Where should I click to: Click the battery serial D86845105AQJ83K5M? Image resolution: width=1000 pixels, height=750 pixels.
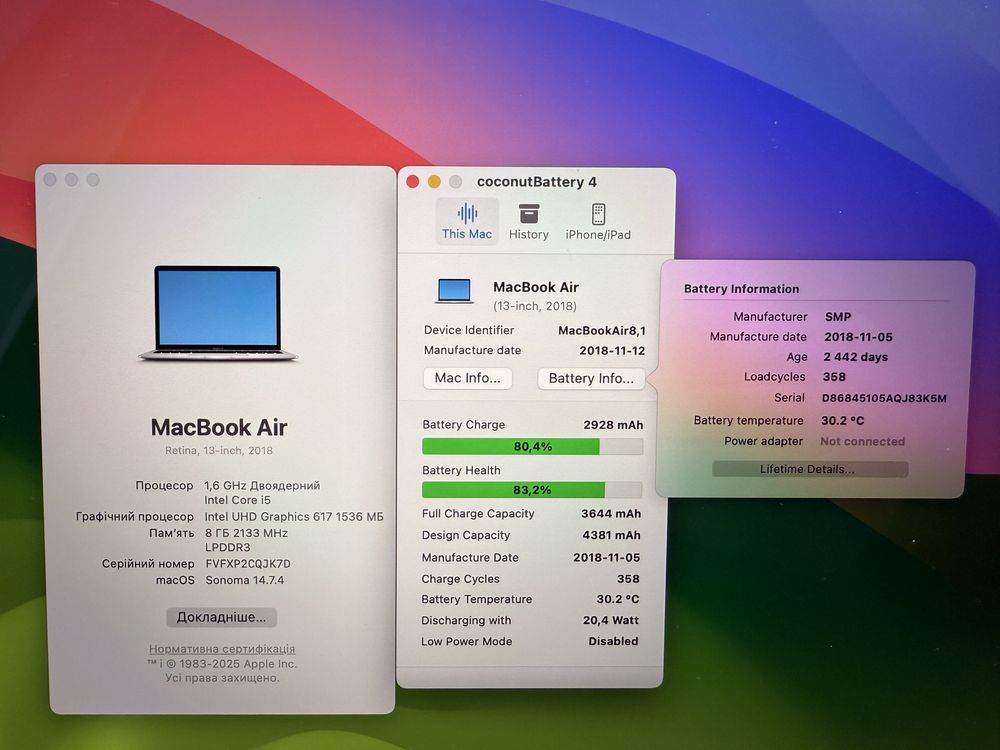point(884,398)
